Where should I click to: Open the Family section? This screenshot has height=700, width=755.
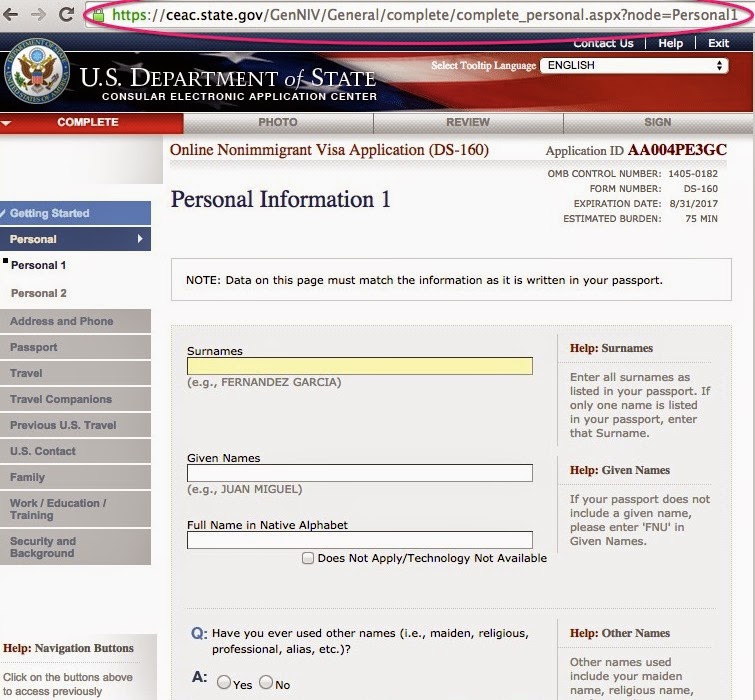tap(75, 477)
